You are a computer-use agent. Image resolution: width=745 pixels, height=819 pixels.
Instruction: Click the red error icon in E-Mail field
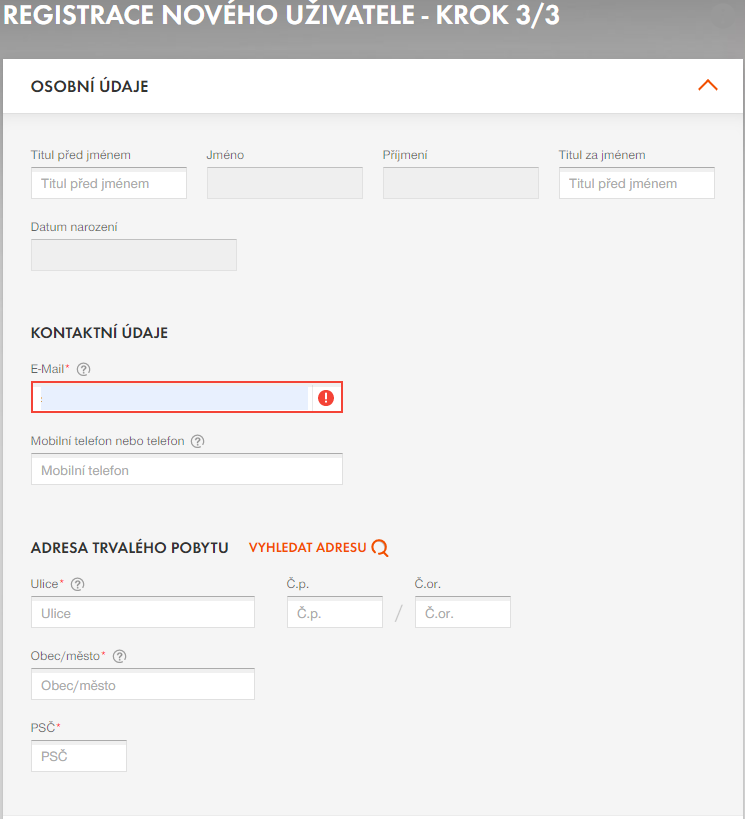coord(326,398)
